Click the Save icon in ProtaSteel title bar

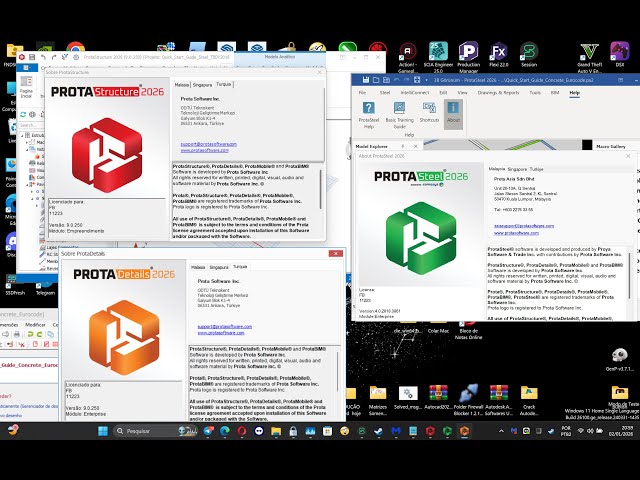tap(366, 80)
